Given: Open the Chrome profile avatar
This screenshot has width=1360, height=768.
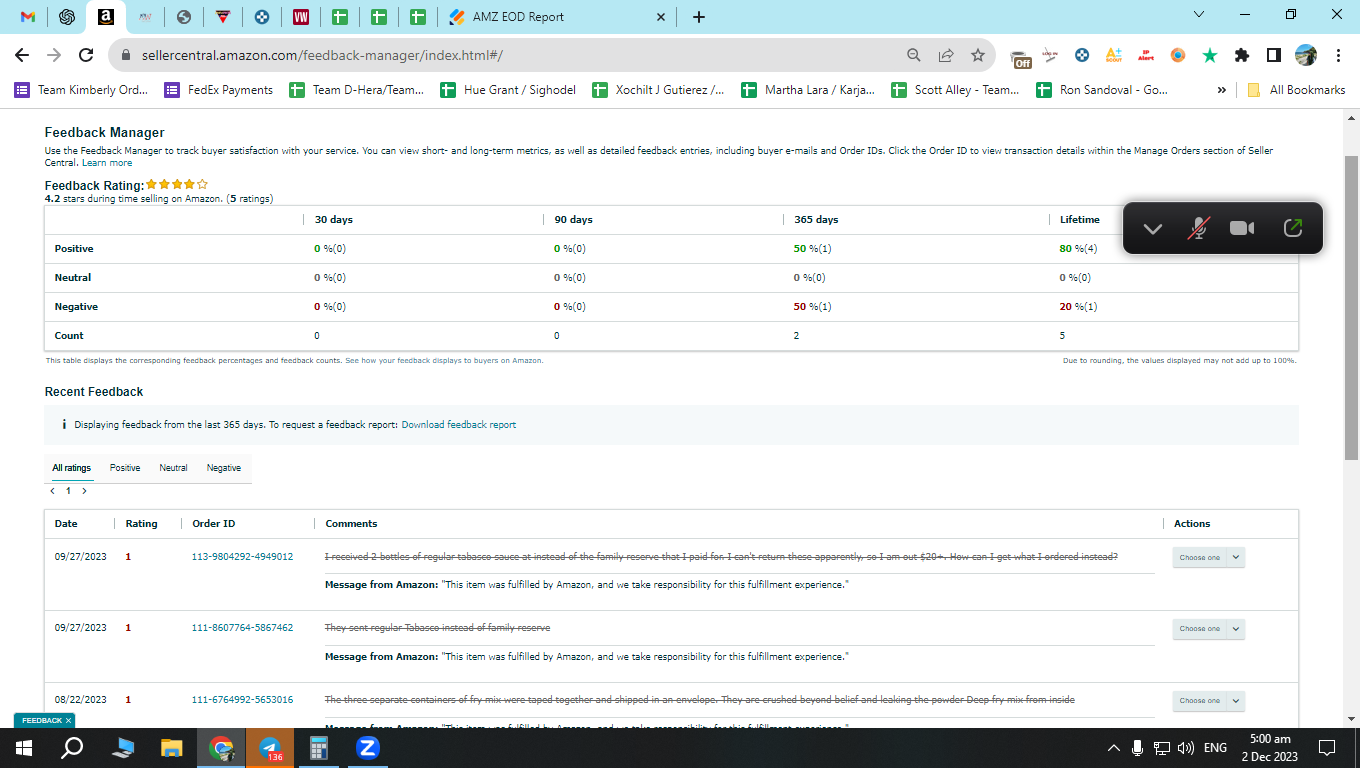Looking at the screenshot, I should click(x=1306, y=55).
